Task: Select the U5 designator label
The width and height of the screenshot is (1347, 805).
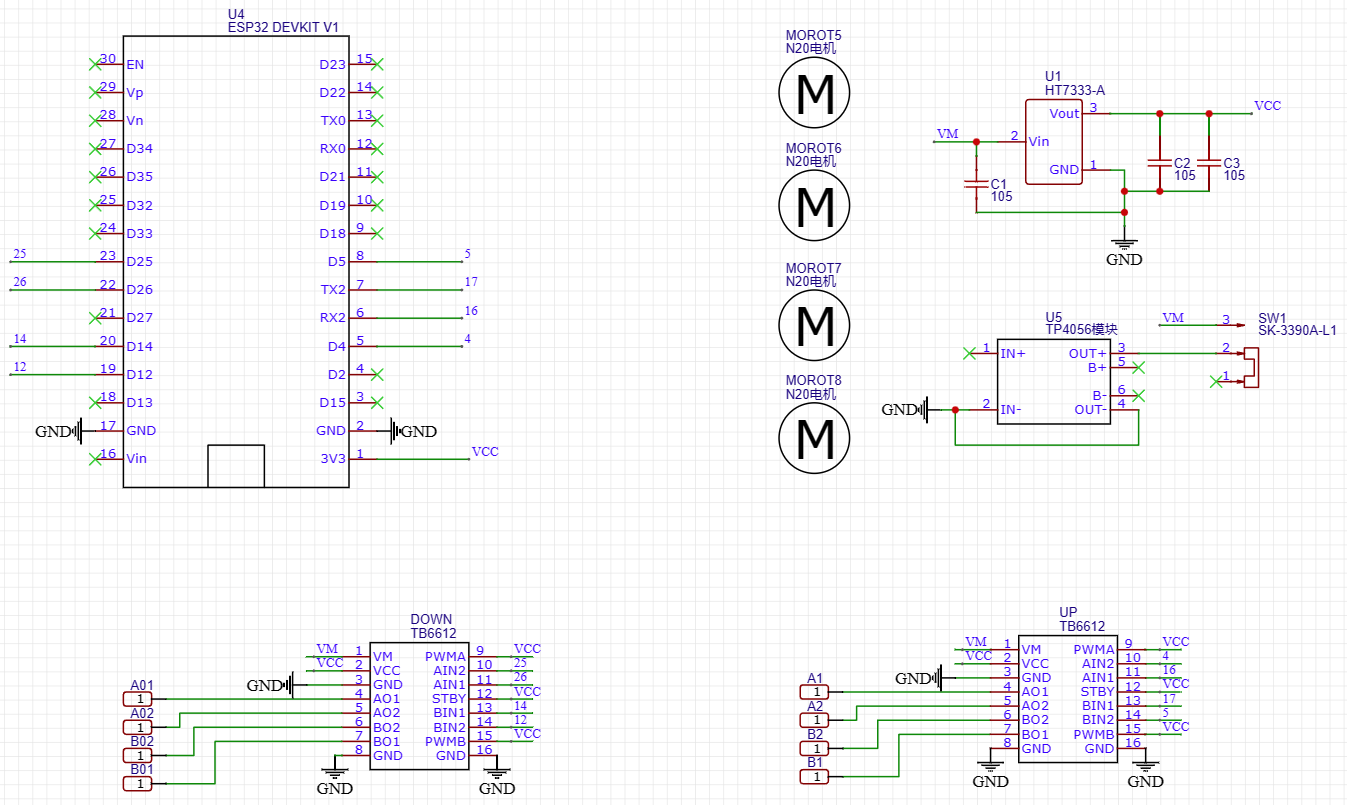Action: click(x=1053, y=316)
